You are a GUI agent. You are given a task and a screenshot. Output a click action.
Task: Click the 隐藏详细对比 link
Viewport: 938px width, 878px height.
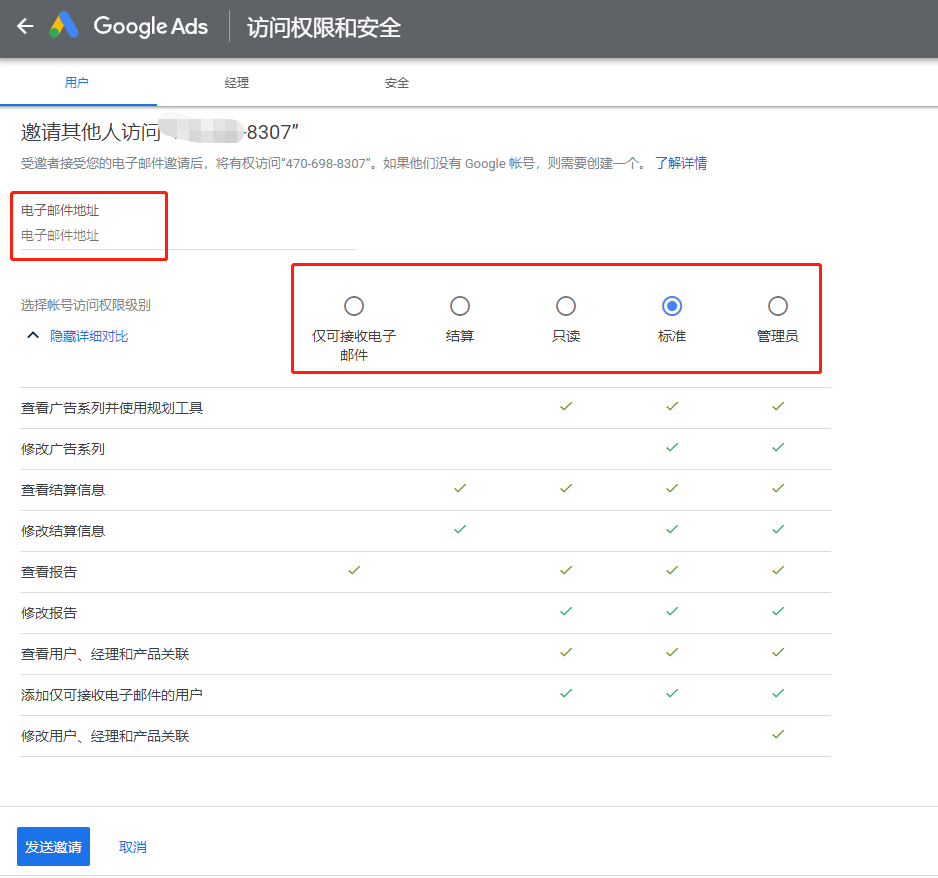[x=89, y=336]
